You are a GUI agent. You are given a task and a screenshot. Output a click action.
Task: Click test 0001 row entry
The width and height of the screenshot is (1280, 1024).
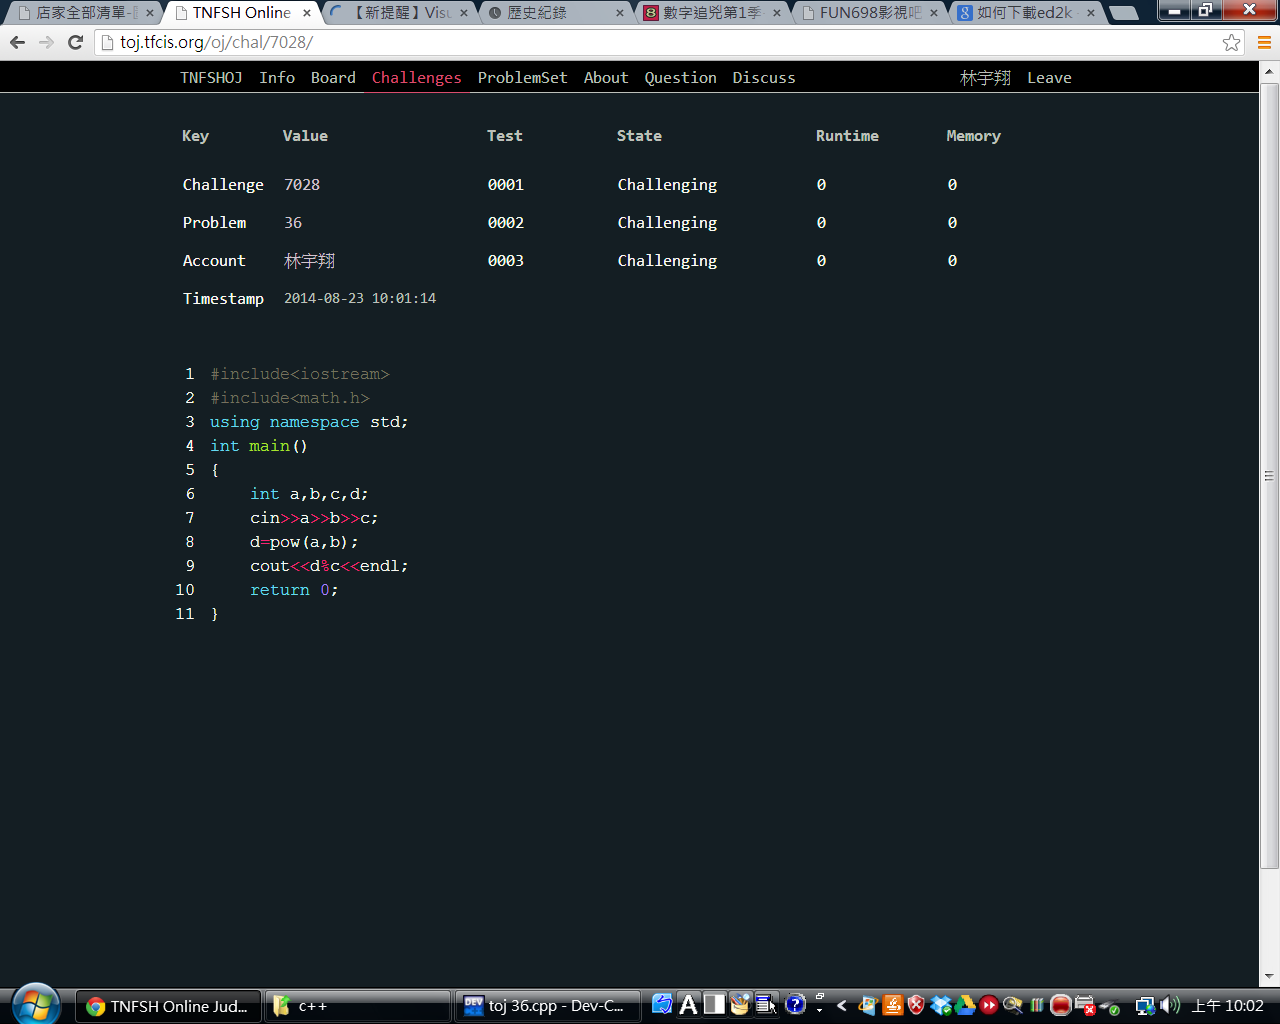coord(505,185)
